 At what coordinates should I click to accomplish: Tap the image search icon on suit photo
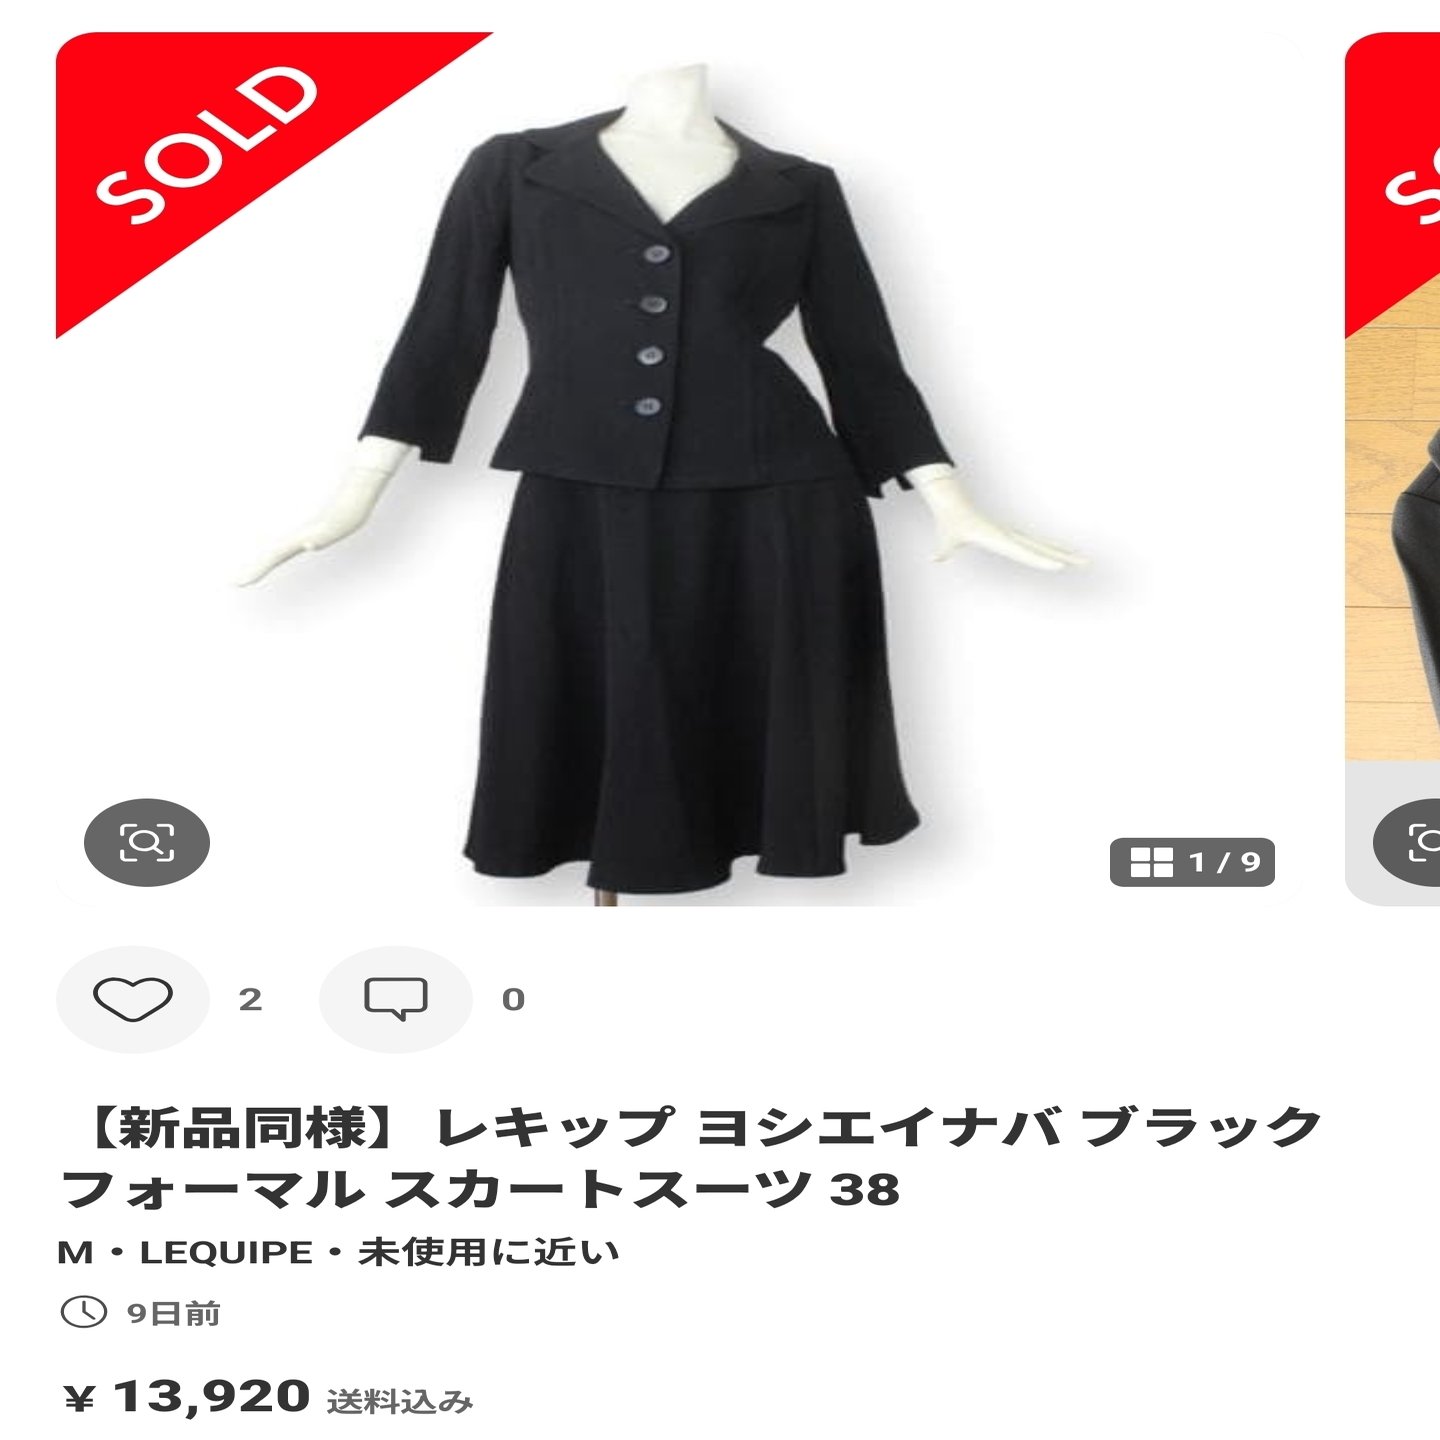pyautogui.click(x=147, y=842)
